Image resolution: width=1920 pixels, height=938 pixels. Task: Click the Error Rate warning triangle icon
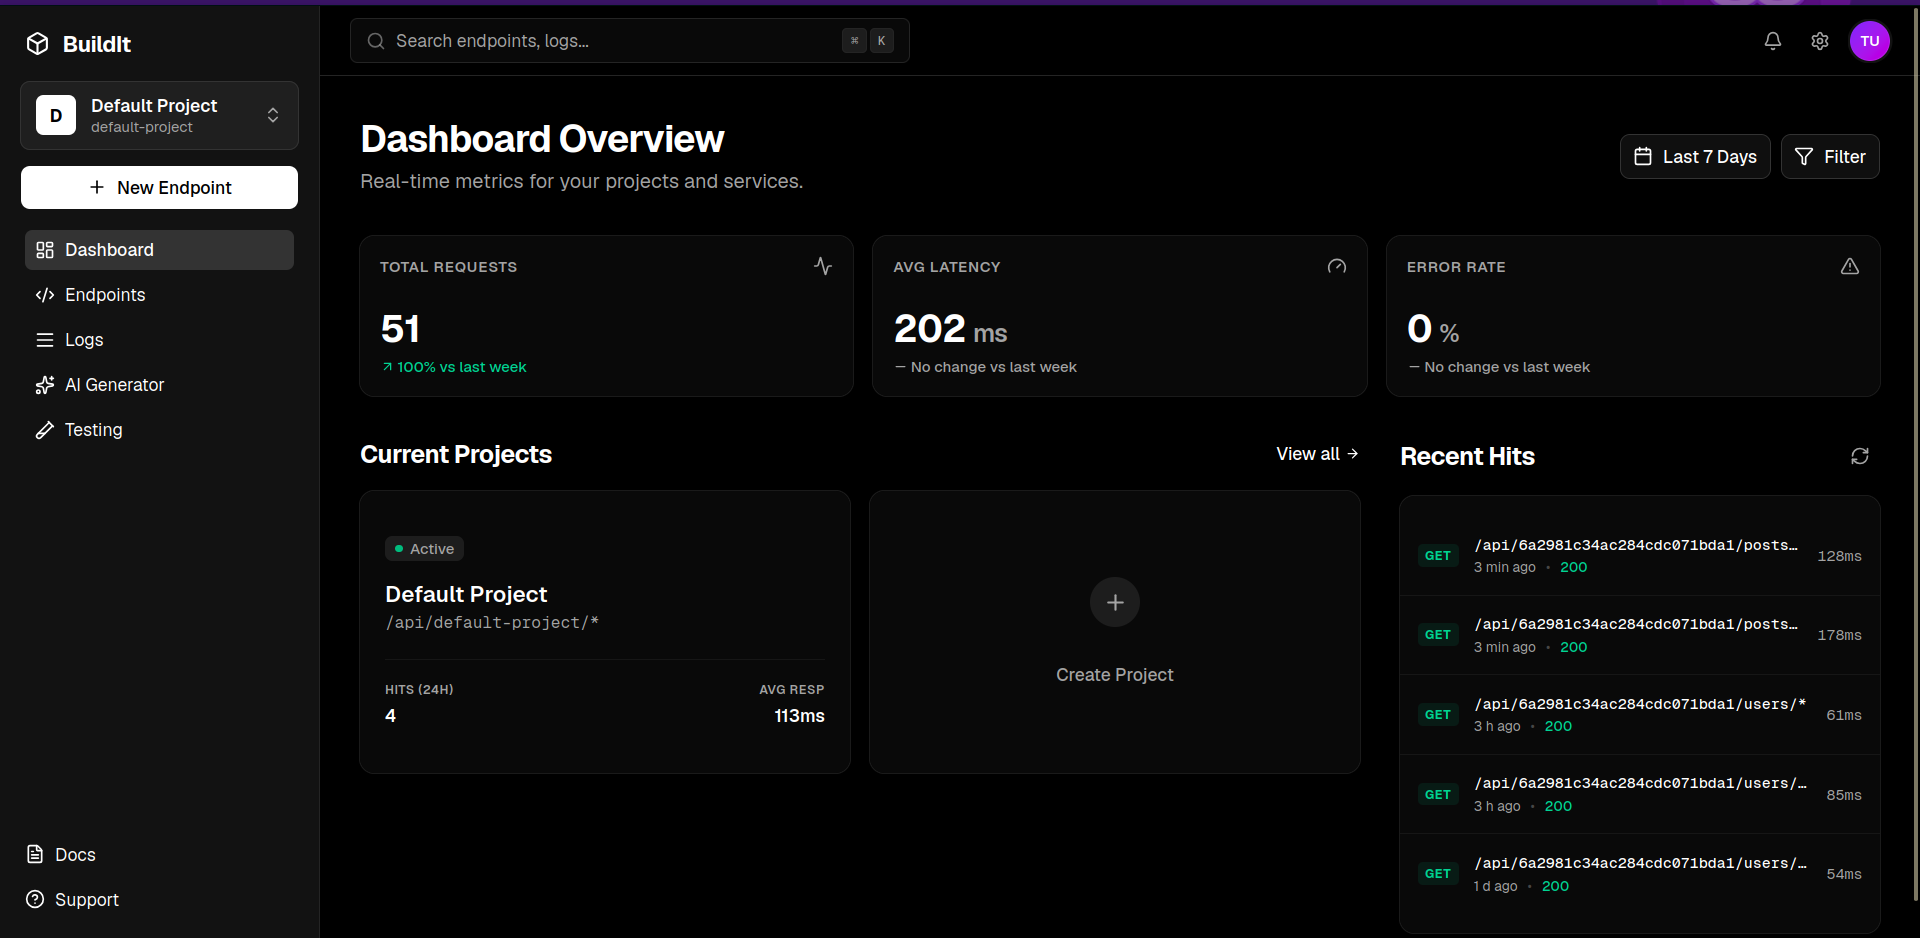(1850, 266)
